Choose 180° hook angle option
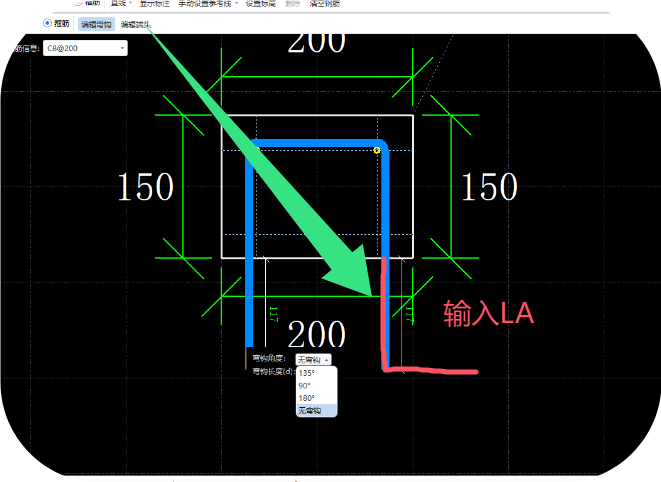The image size is (661, 482). point(317,398)
